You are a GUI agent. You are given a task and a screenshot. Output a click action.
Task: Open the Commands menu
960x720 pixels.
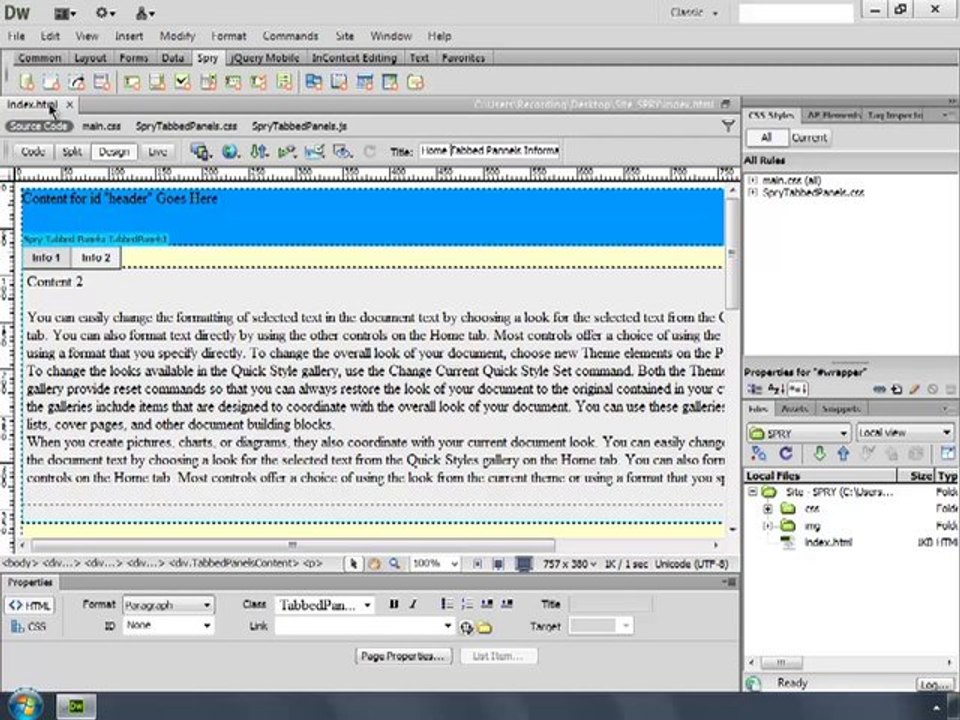pos(290,36)
